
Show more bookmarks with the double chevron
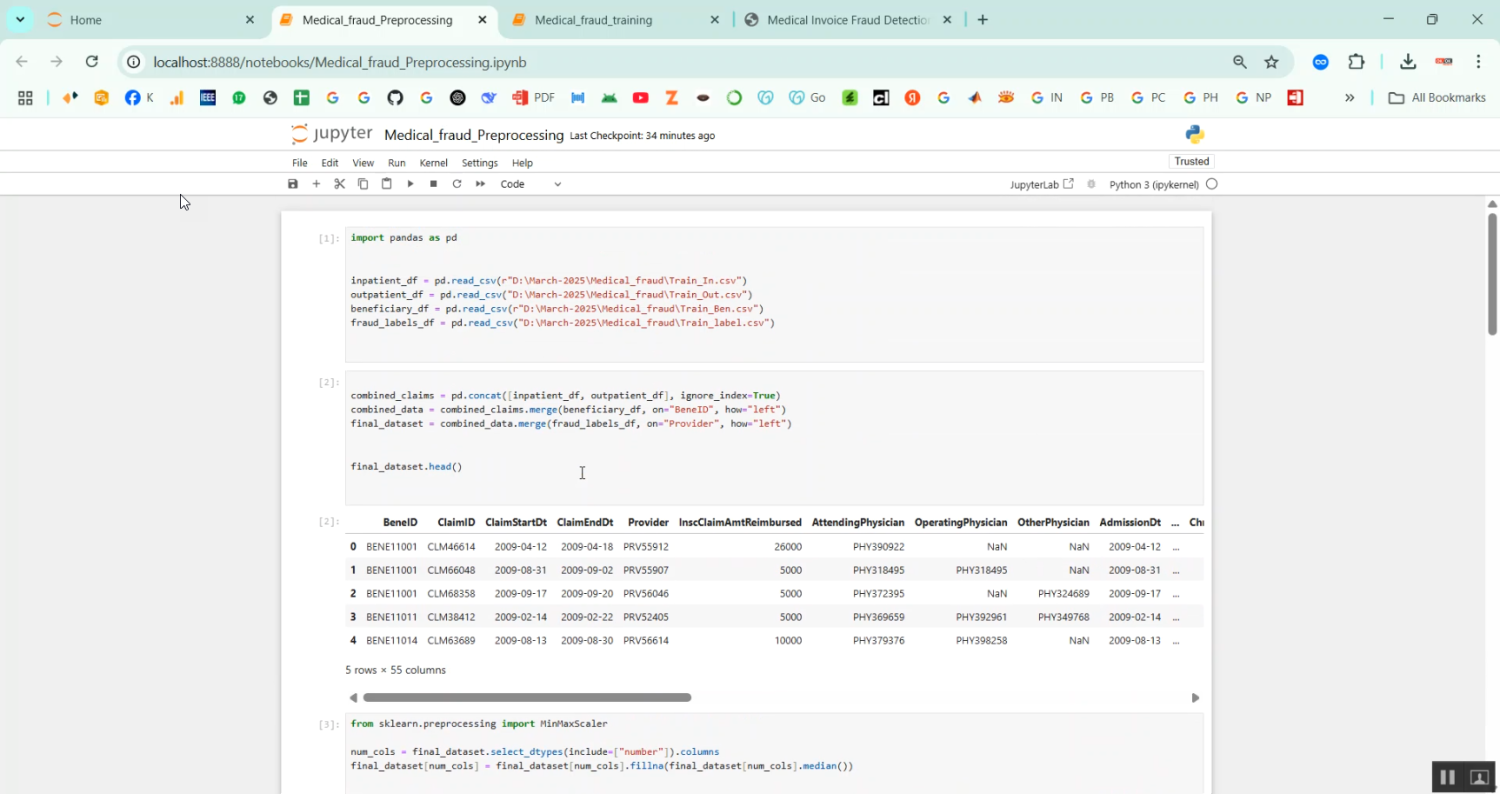tap(1349, 98)
